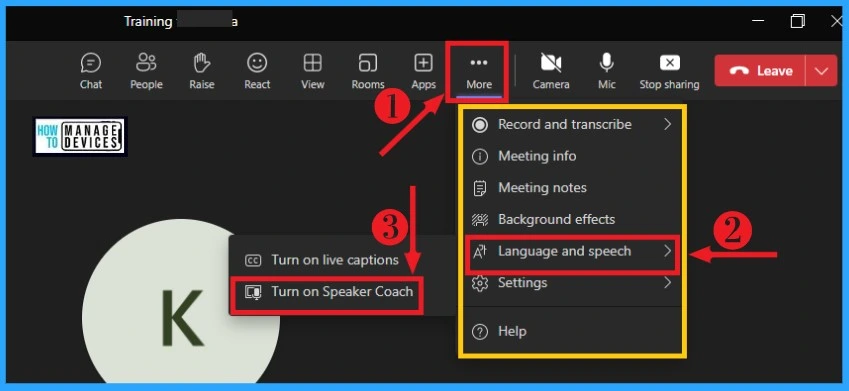849x391 pixels.
Task: Expand the Settings chevron arrow
Action: pos(668,283)
